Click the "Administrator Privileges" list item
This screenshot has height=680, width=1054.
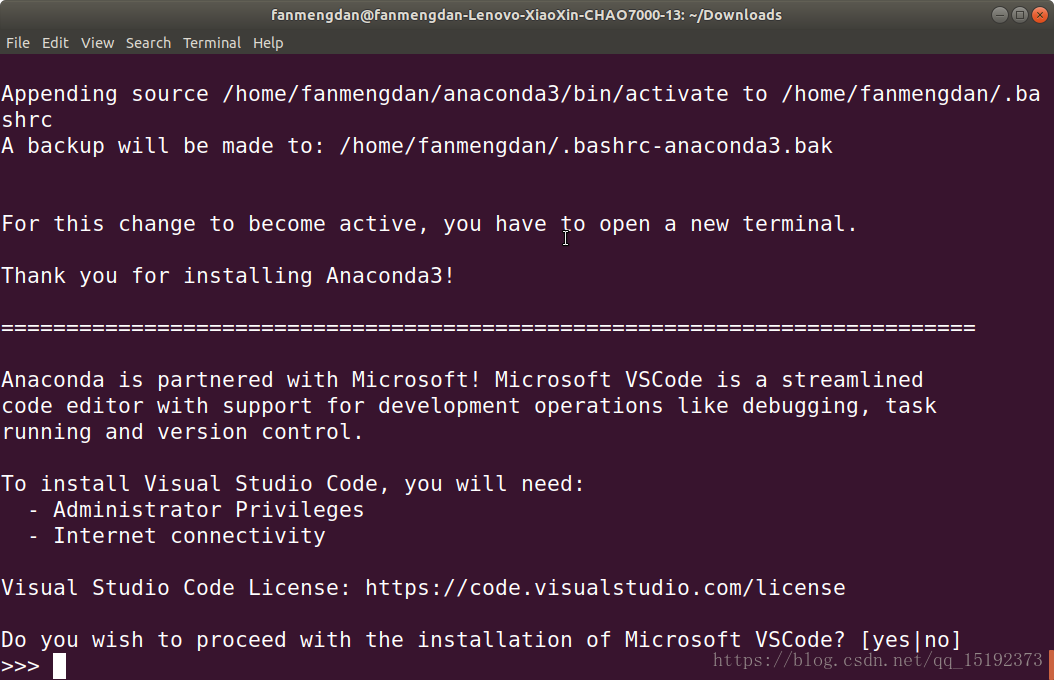[208, 510]
